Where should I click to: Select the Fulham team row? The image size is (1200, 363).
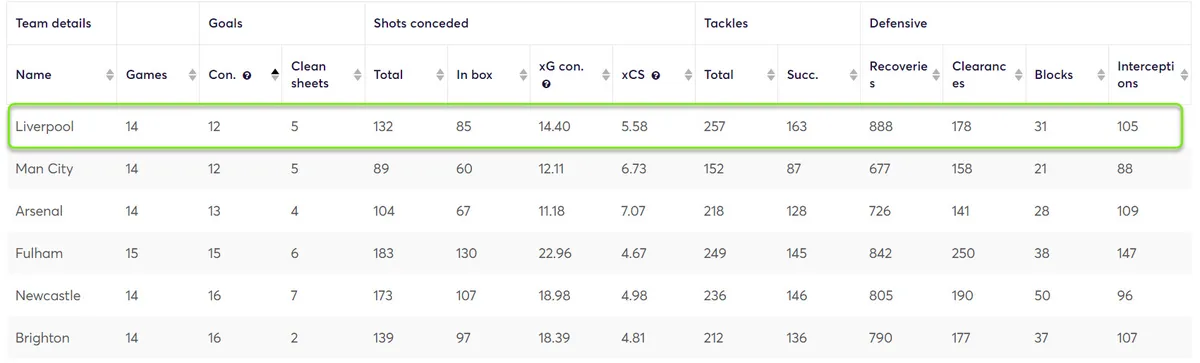coord(598,253)
